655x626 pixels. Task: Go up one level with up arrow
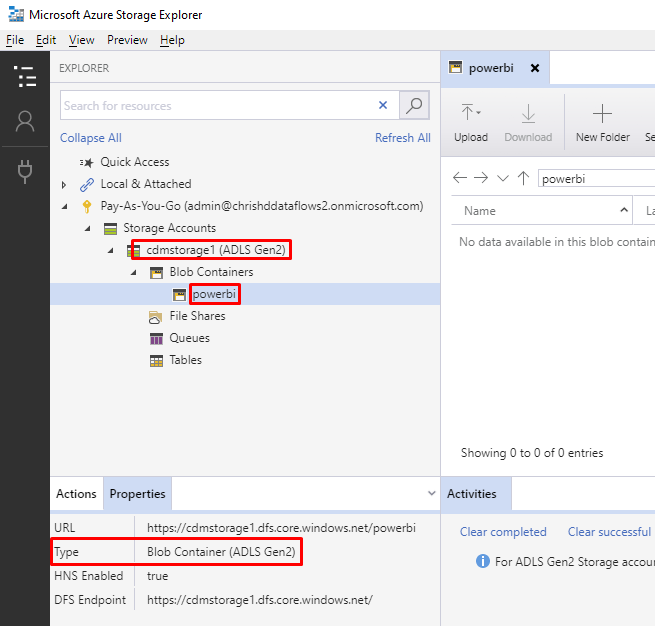click(523, 178)
